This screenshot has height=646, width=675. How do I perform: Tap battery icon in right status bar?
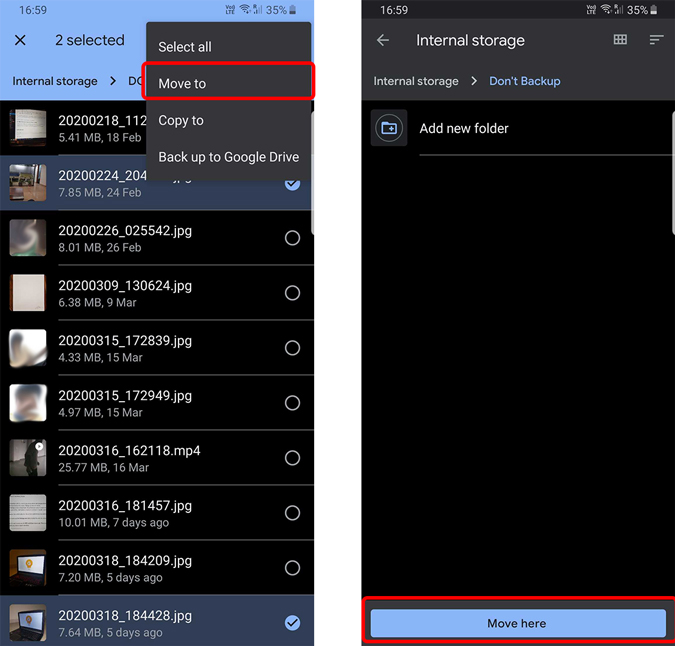(654, 10)
